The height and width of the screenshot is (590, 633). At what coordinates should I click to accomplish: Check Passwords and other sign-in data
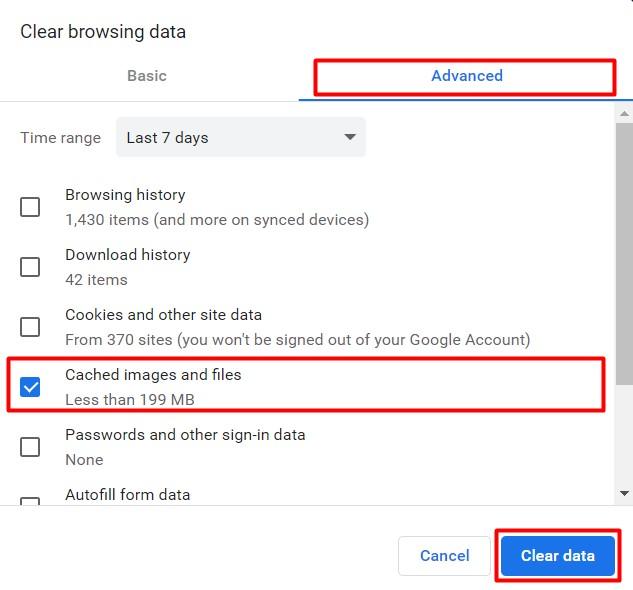(30, 447)
